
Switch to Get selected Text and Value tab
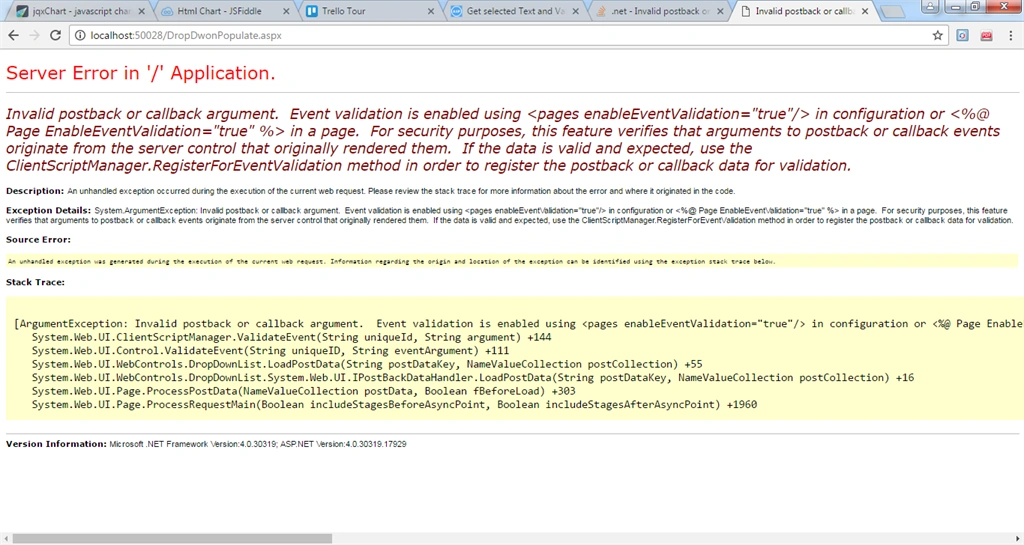[x=509, y=11]
